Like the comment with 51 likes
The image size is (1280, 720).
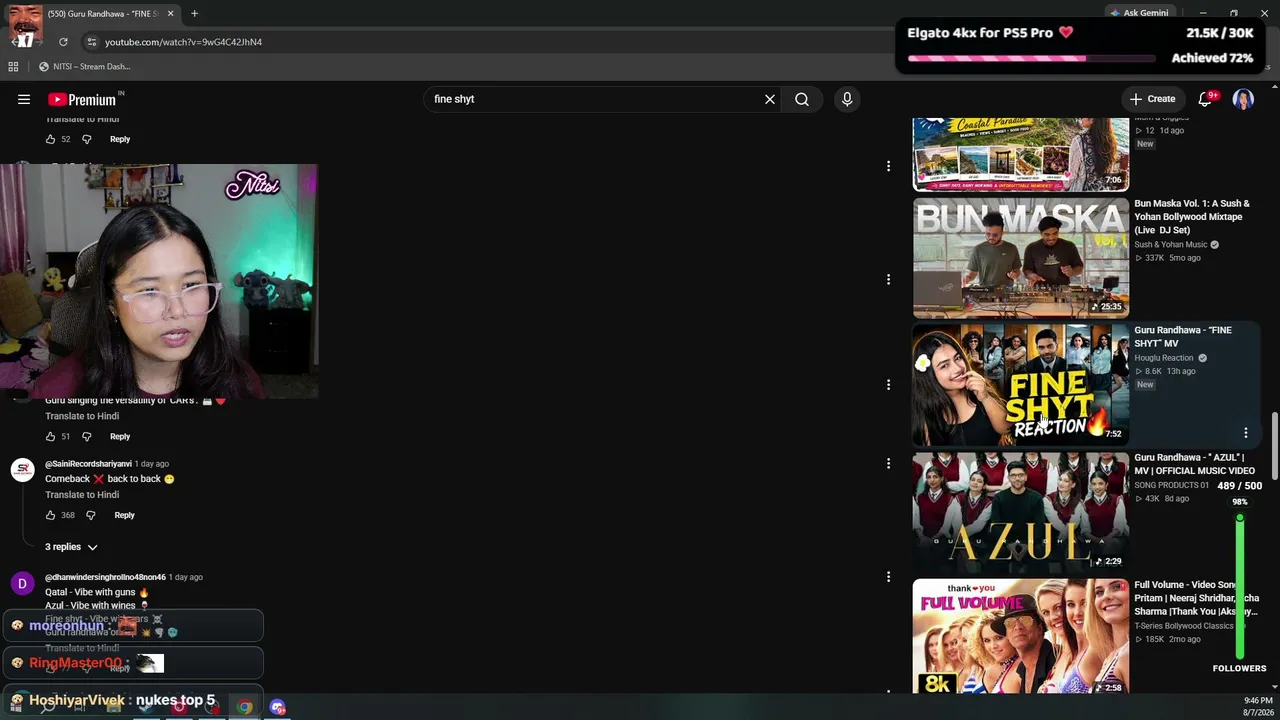[x=50, y=436]
